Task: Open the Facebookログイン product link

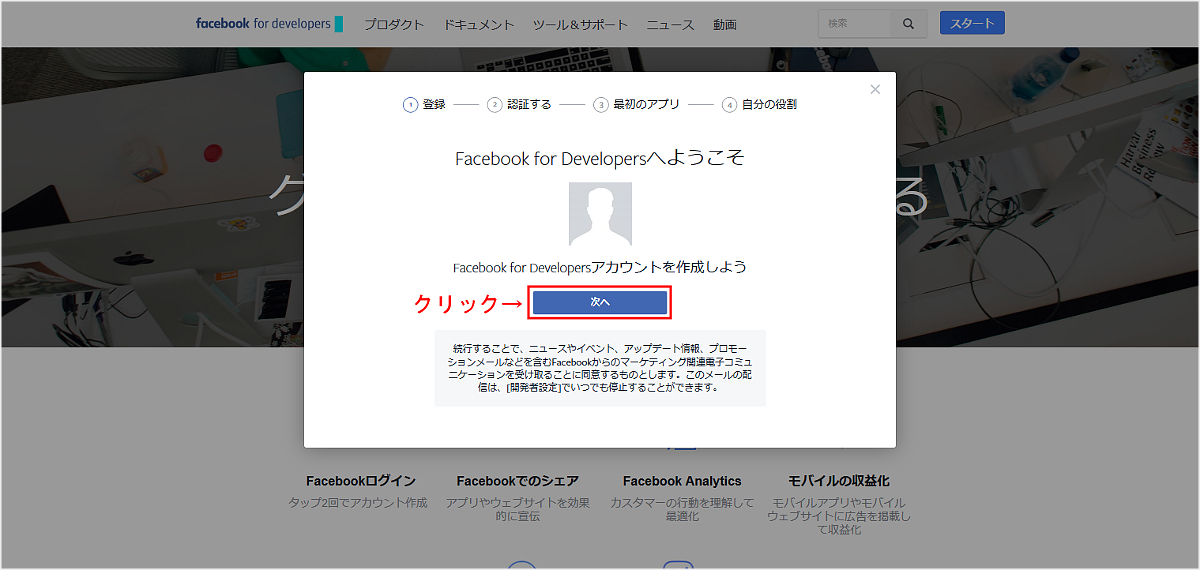Action: (360, 481)
